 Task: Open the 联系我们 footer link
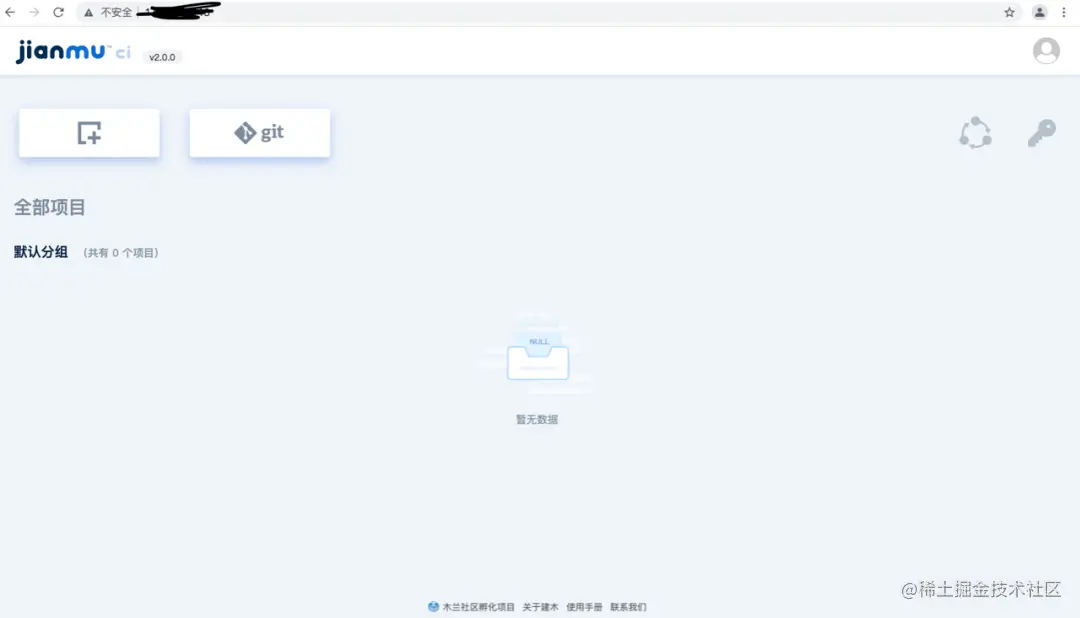click(628, 607)
